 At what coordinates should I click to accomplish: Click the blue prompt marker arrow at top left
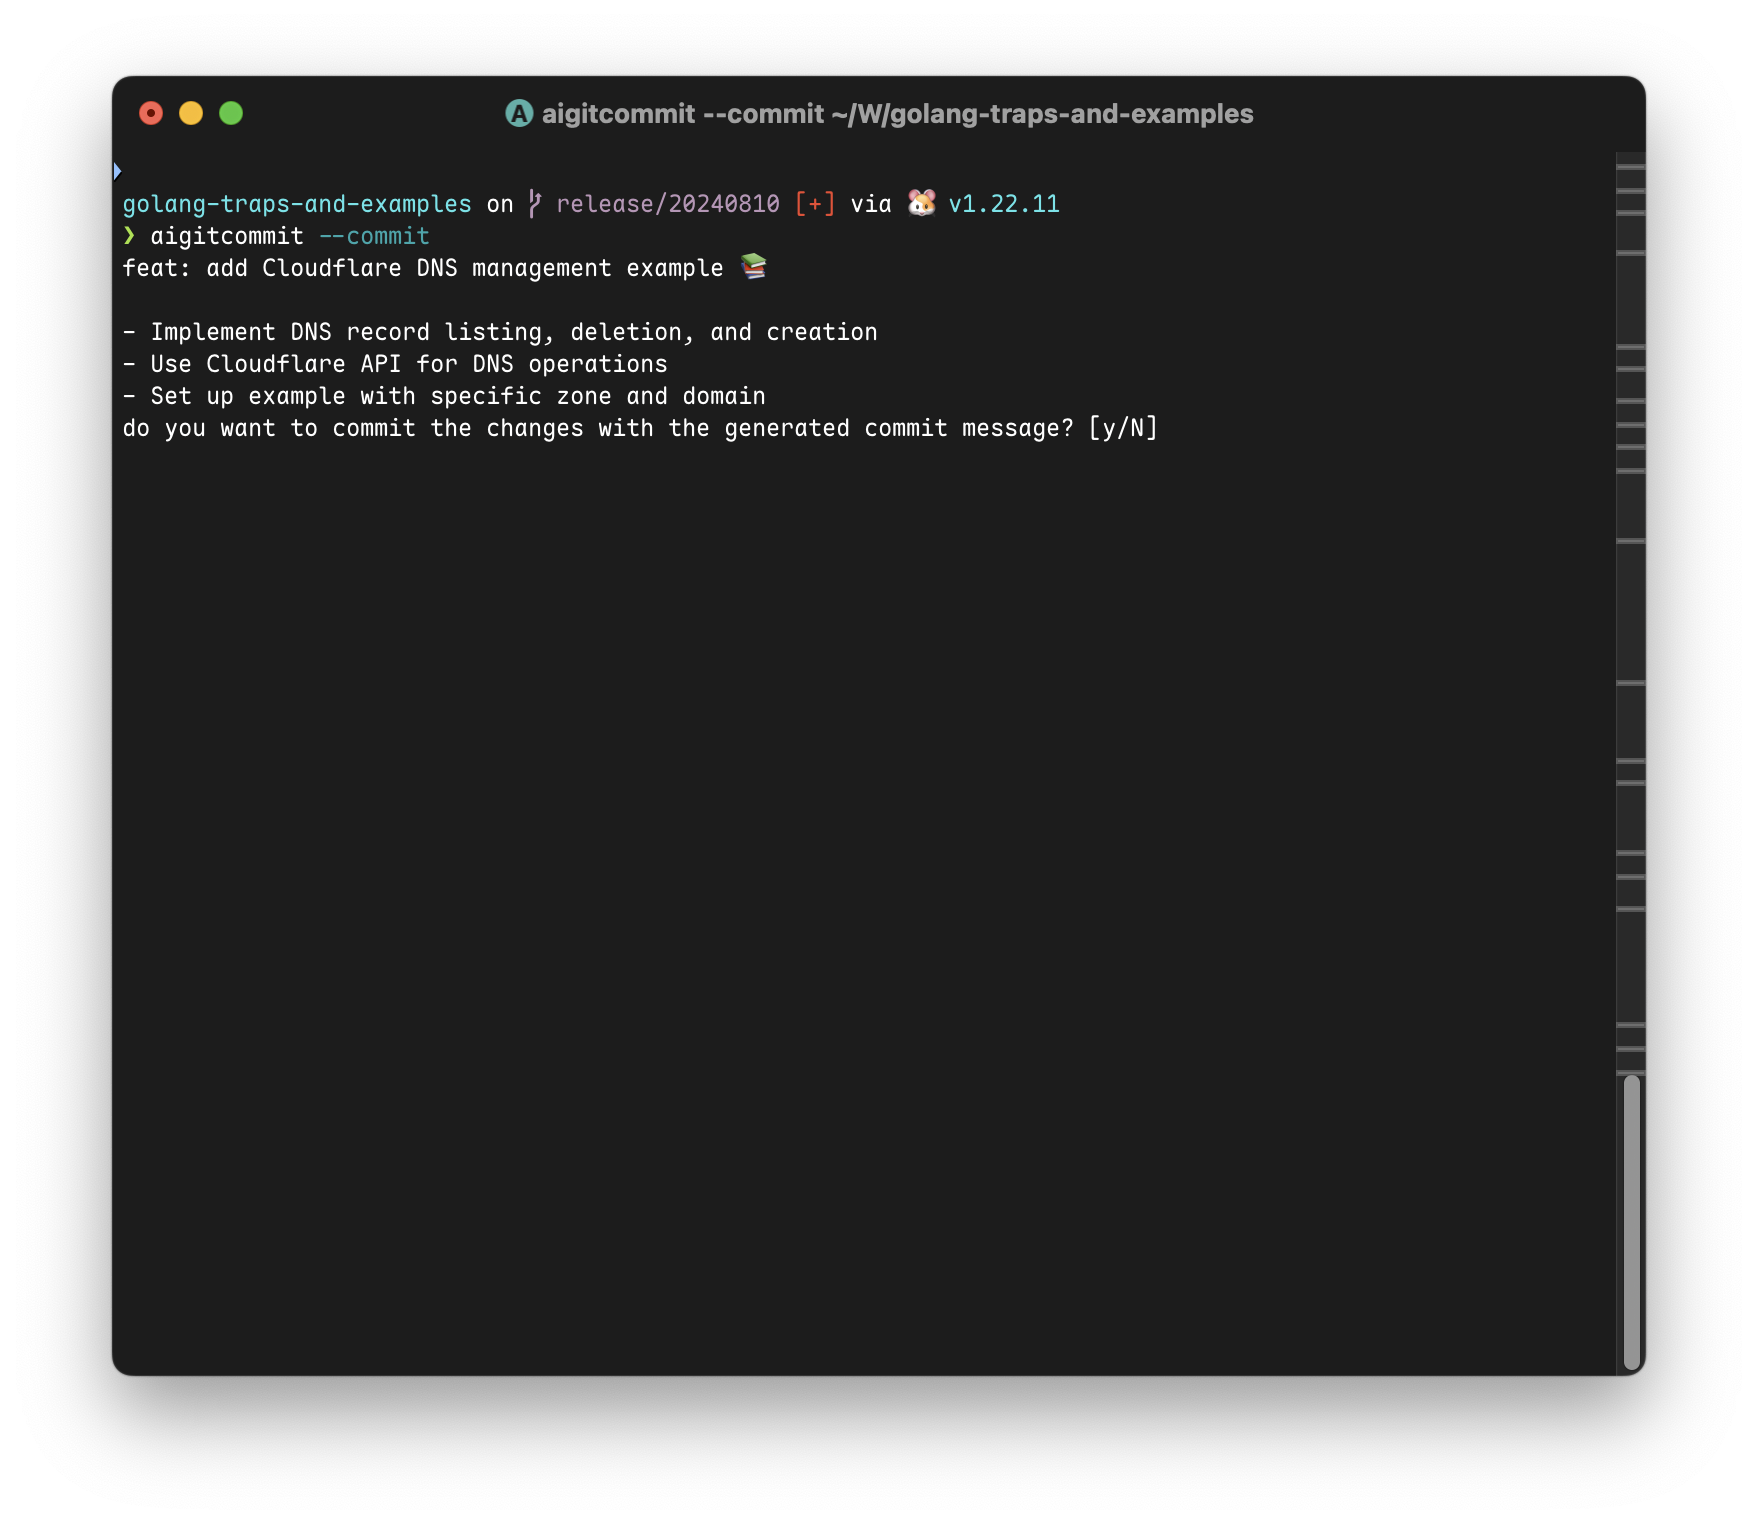[117, 171]
